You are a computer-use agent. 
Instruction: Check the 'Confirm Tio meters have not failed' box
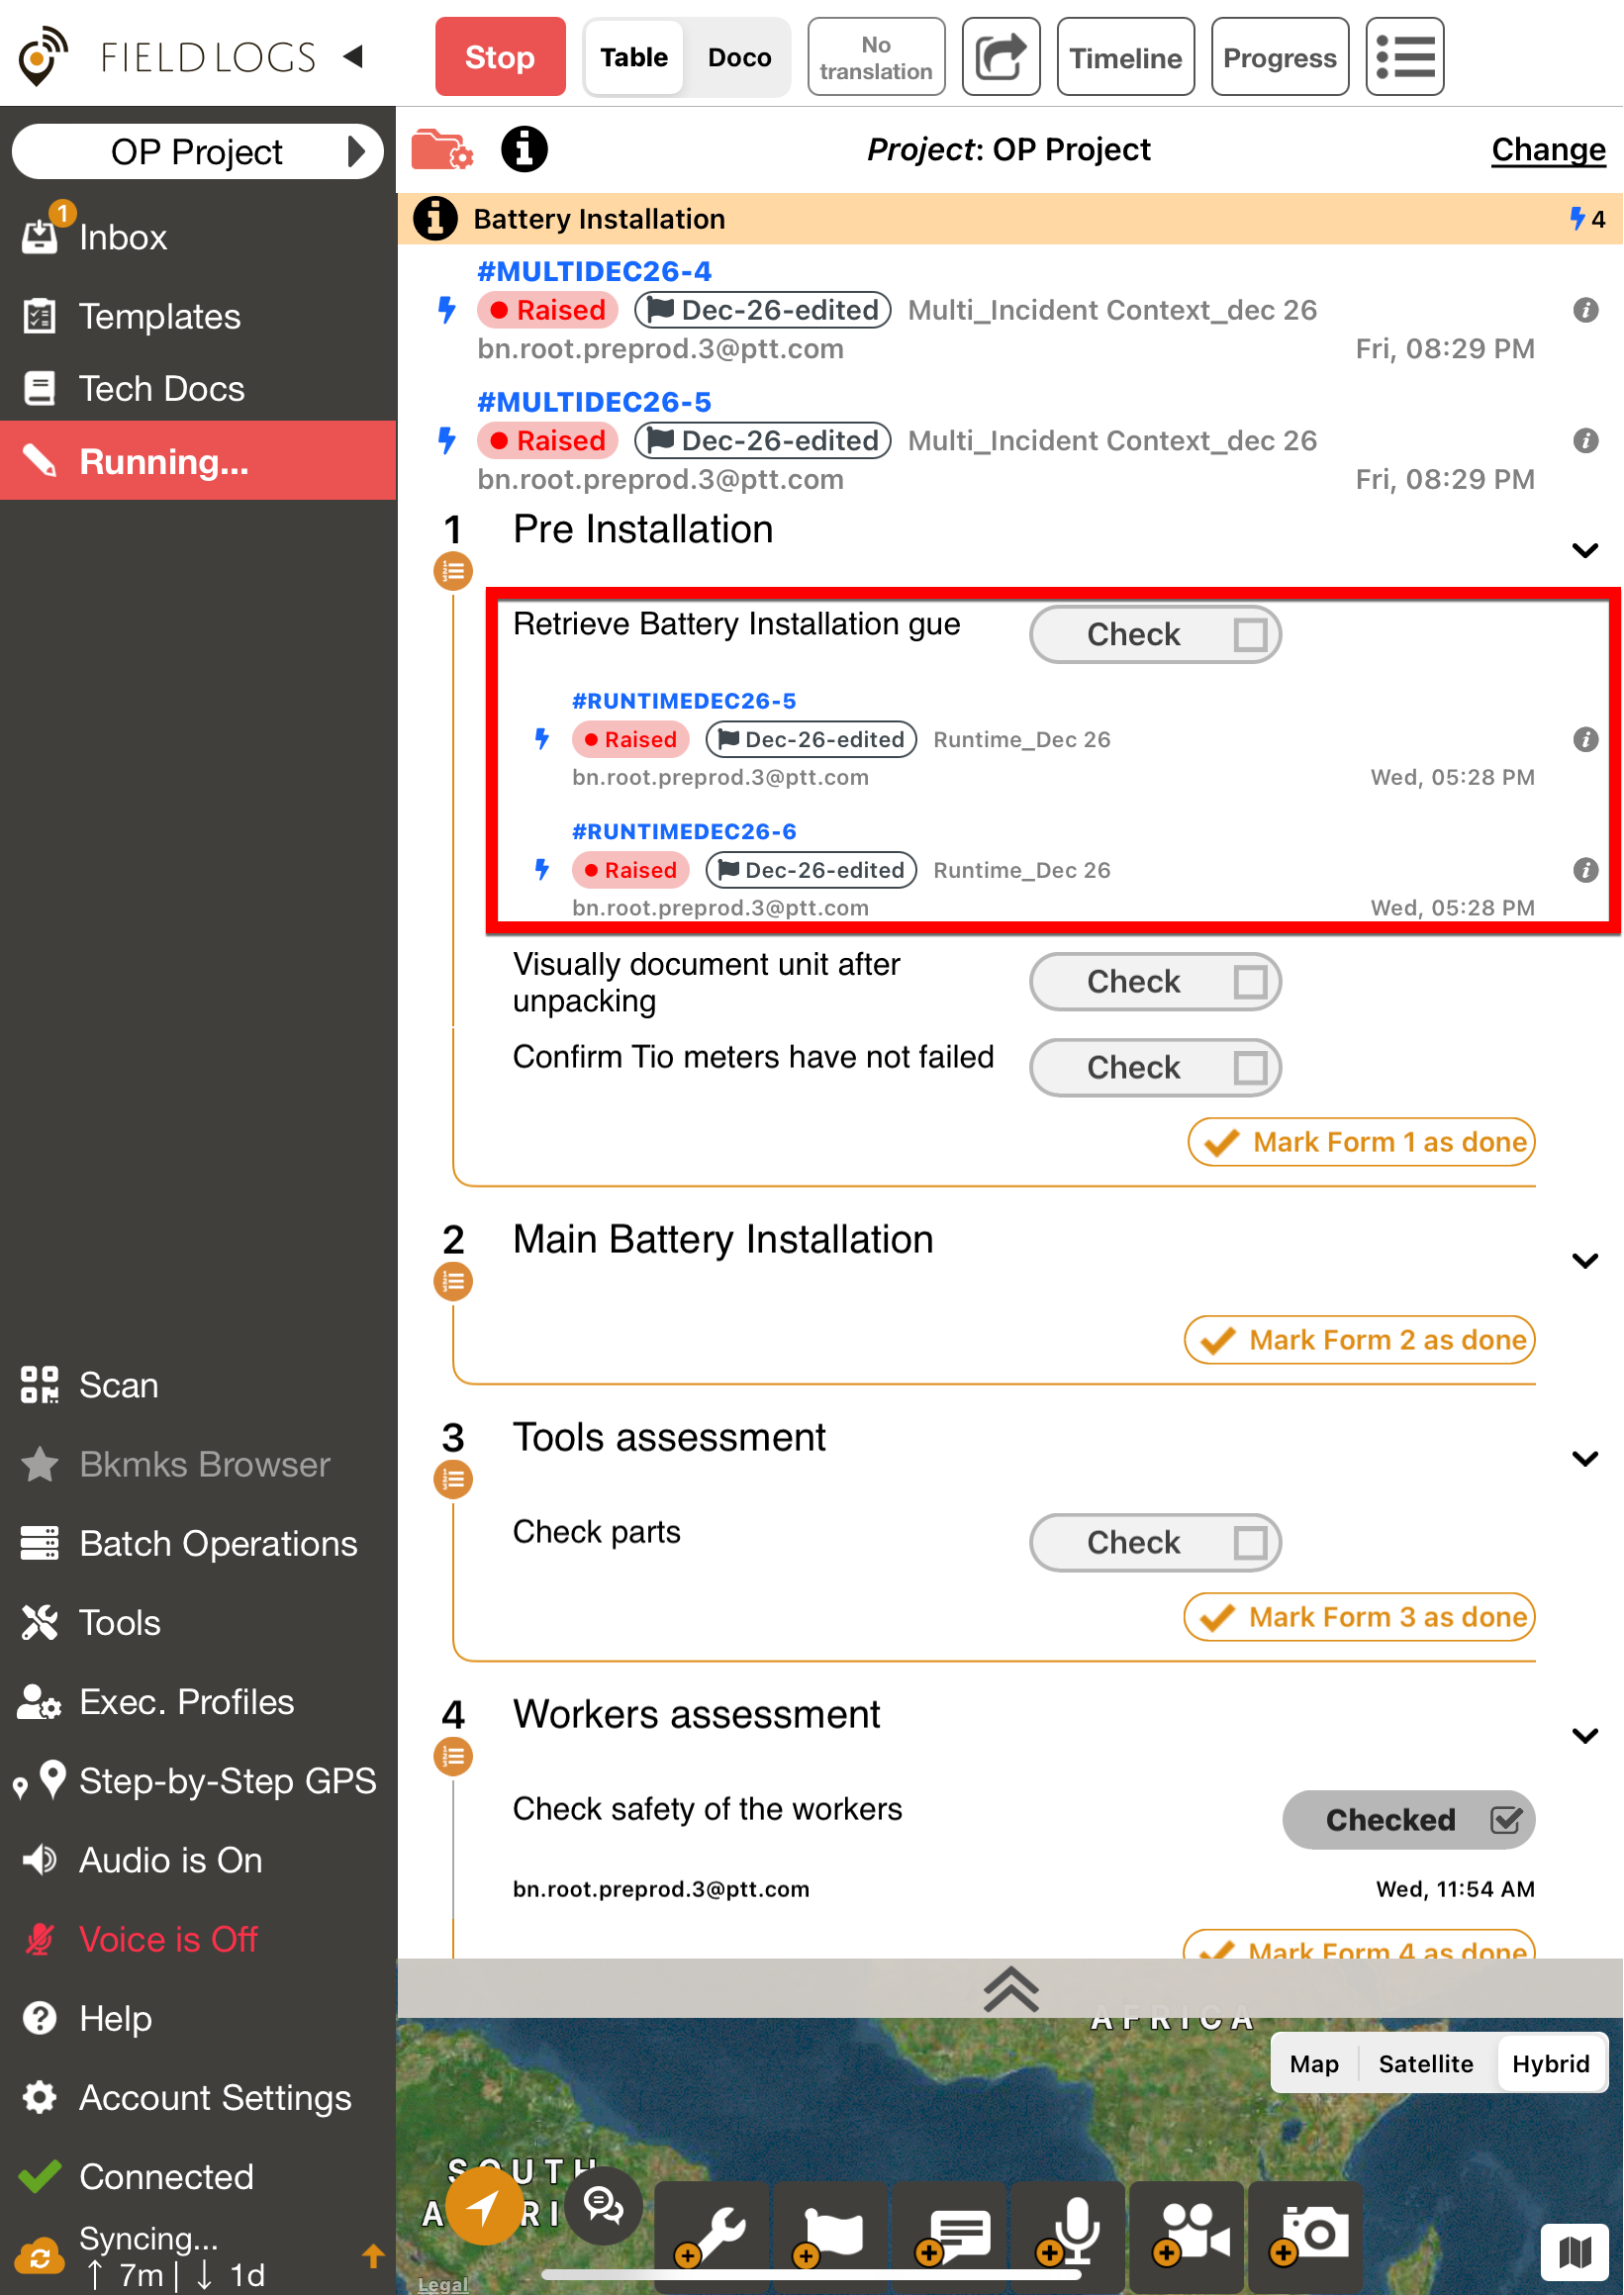(1250, 1068)
